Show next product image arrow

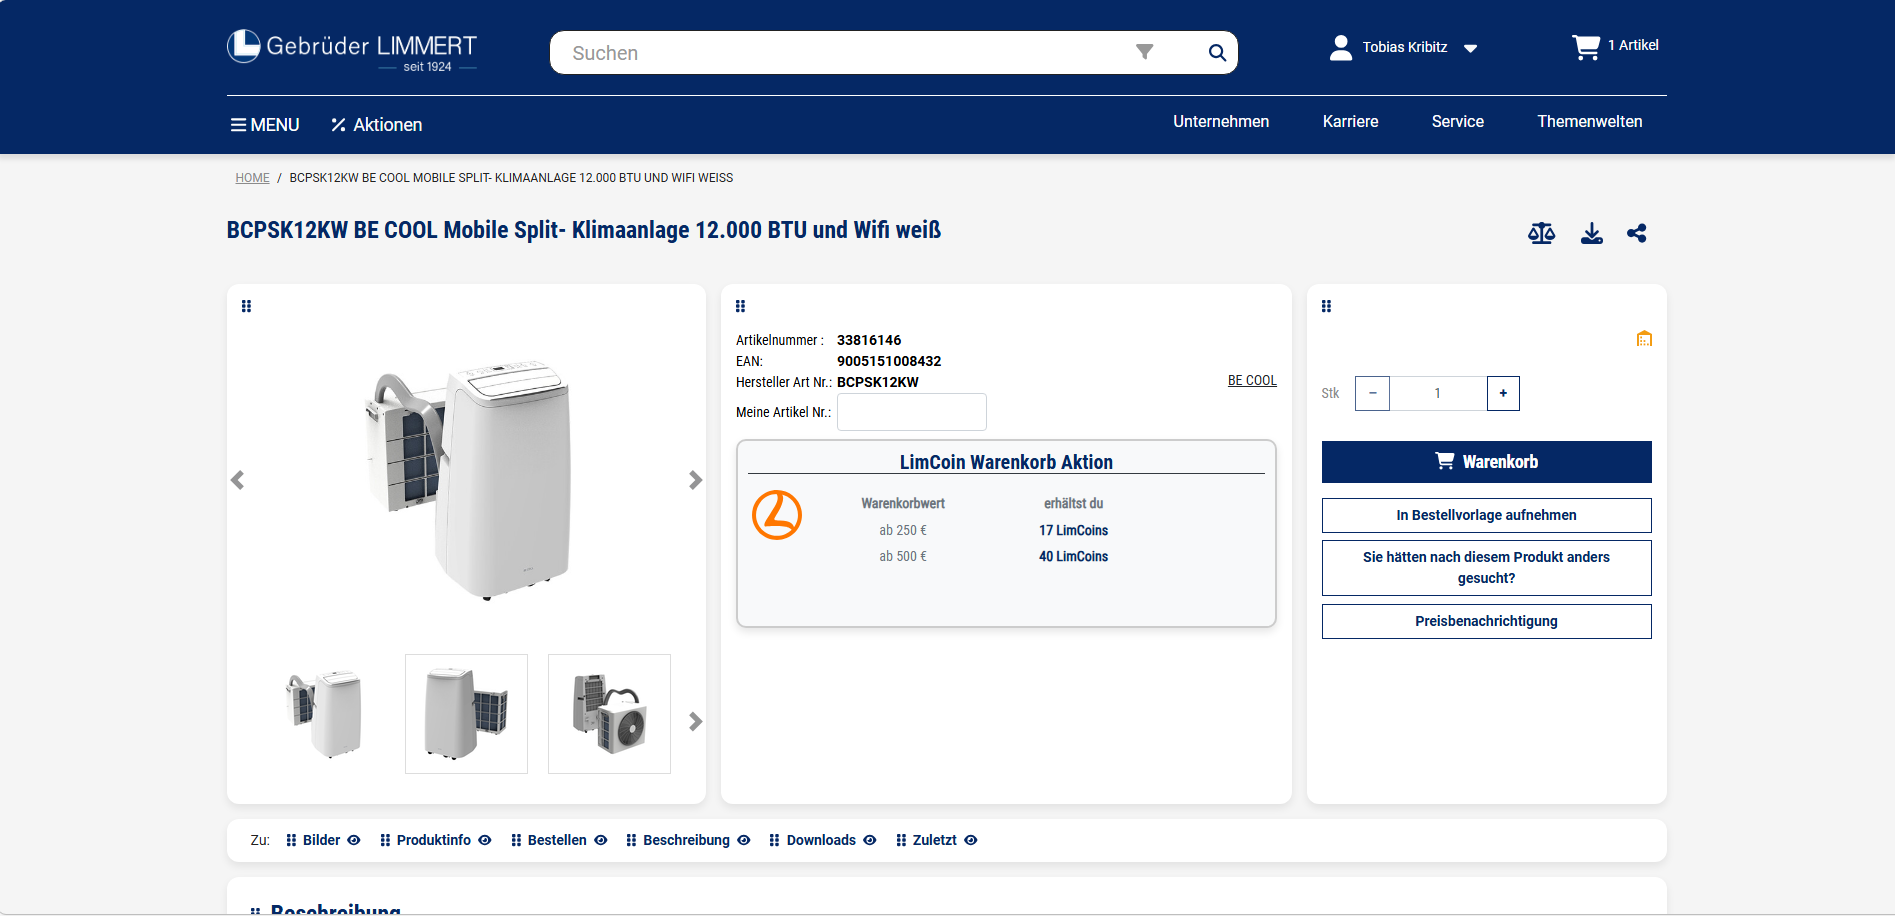(x=695, y=480)
